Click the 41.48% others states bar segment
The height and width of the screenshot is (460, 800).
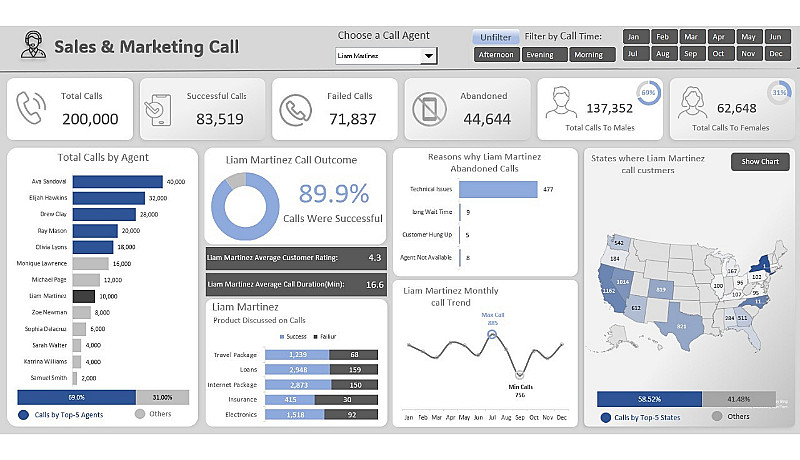coord(739,399)
